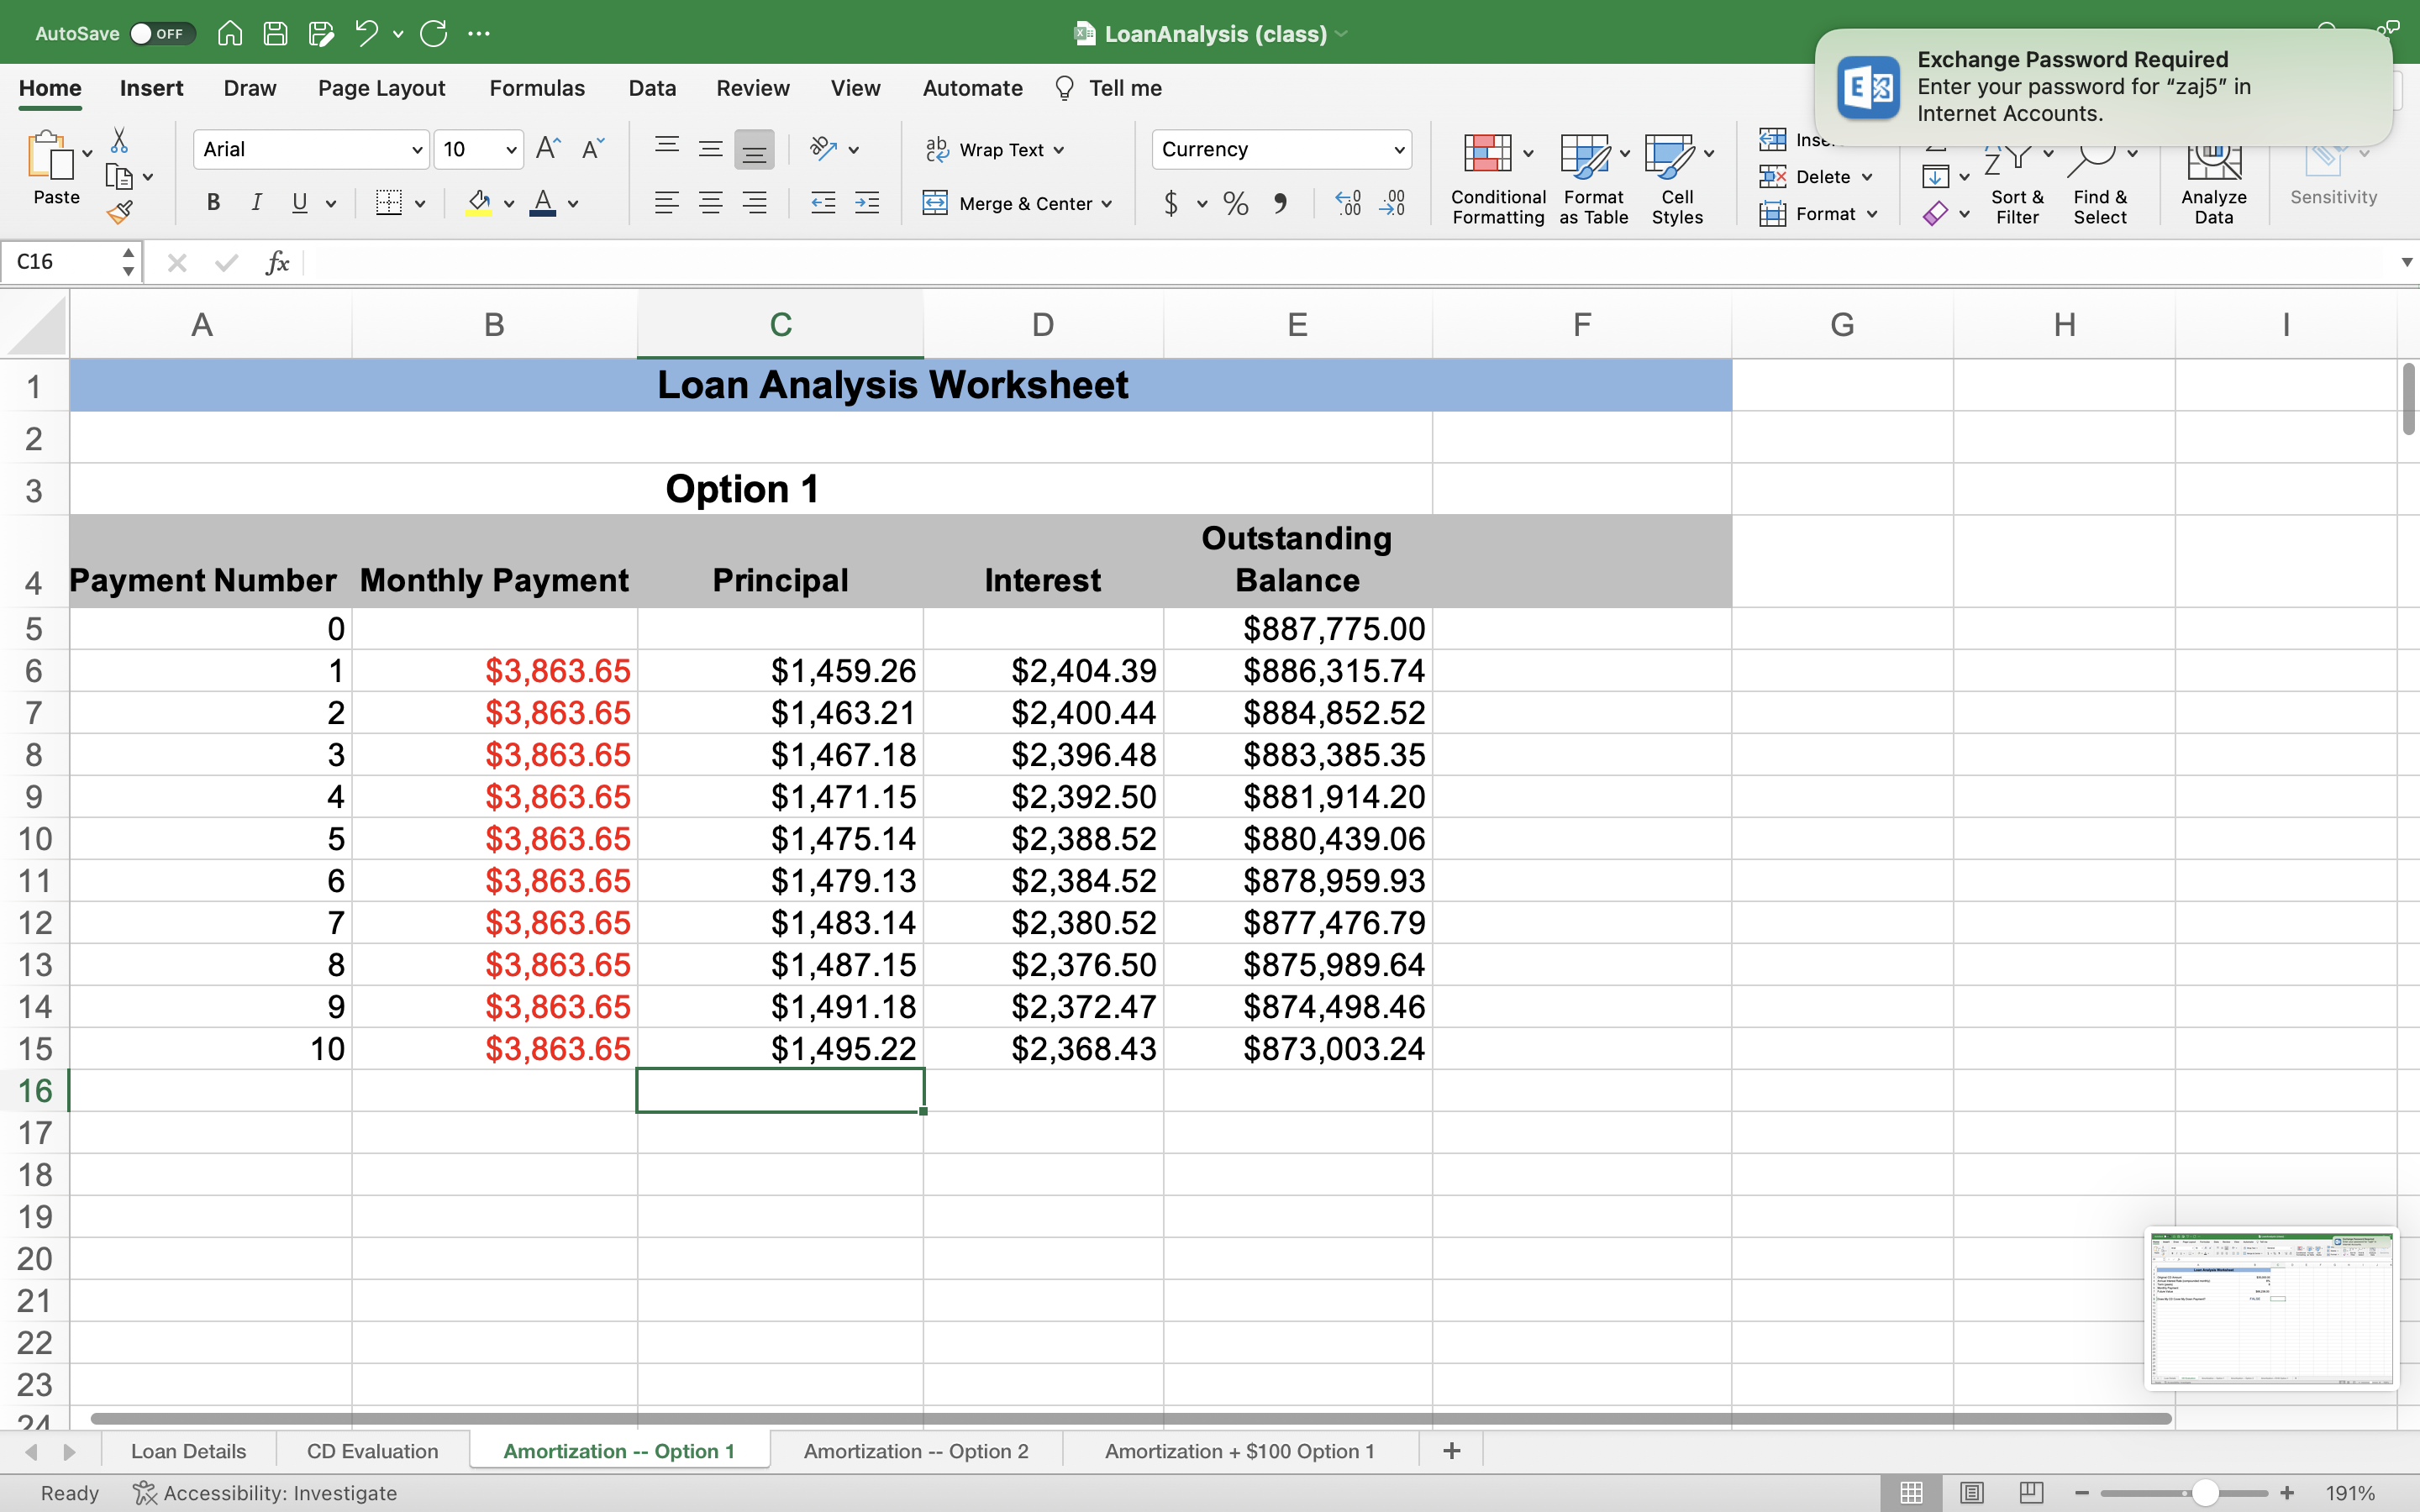Click the Insert Function fx icon

[x=278, y=262]
